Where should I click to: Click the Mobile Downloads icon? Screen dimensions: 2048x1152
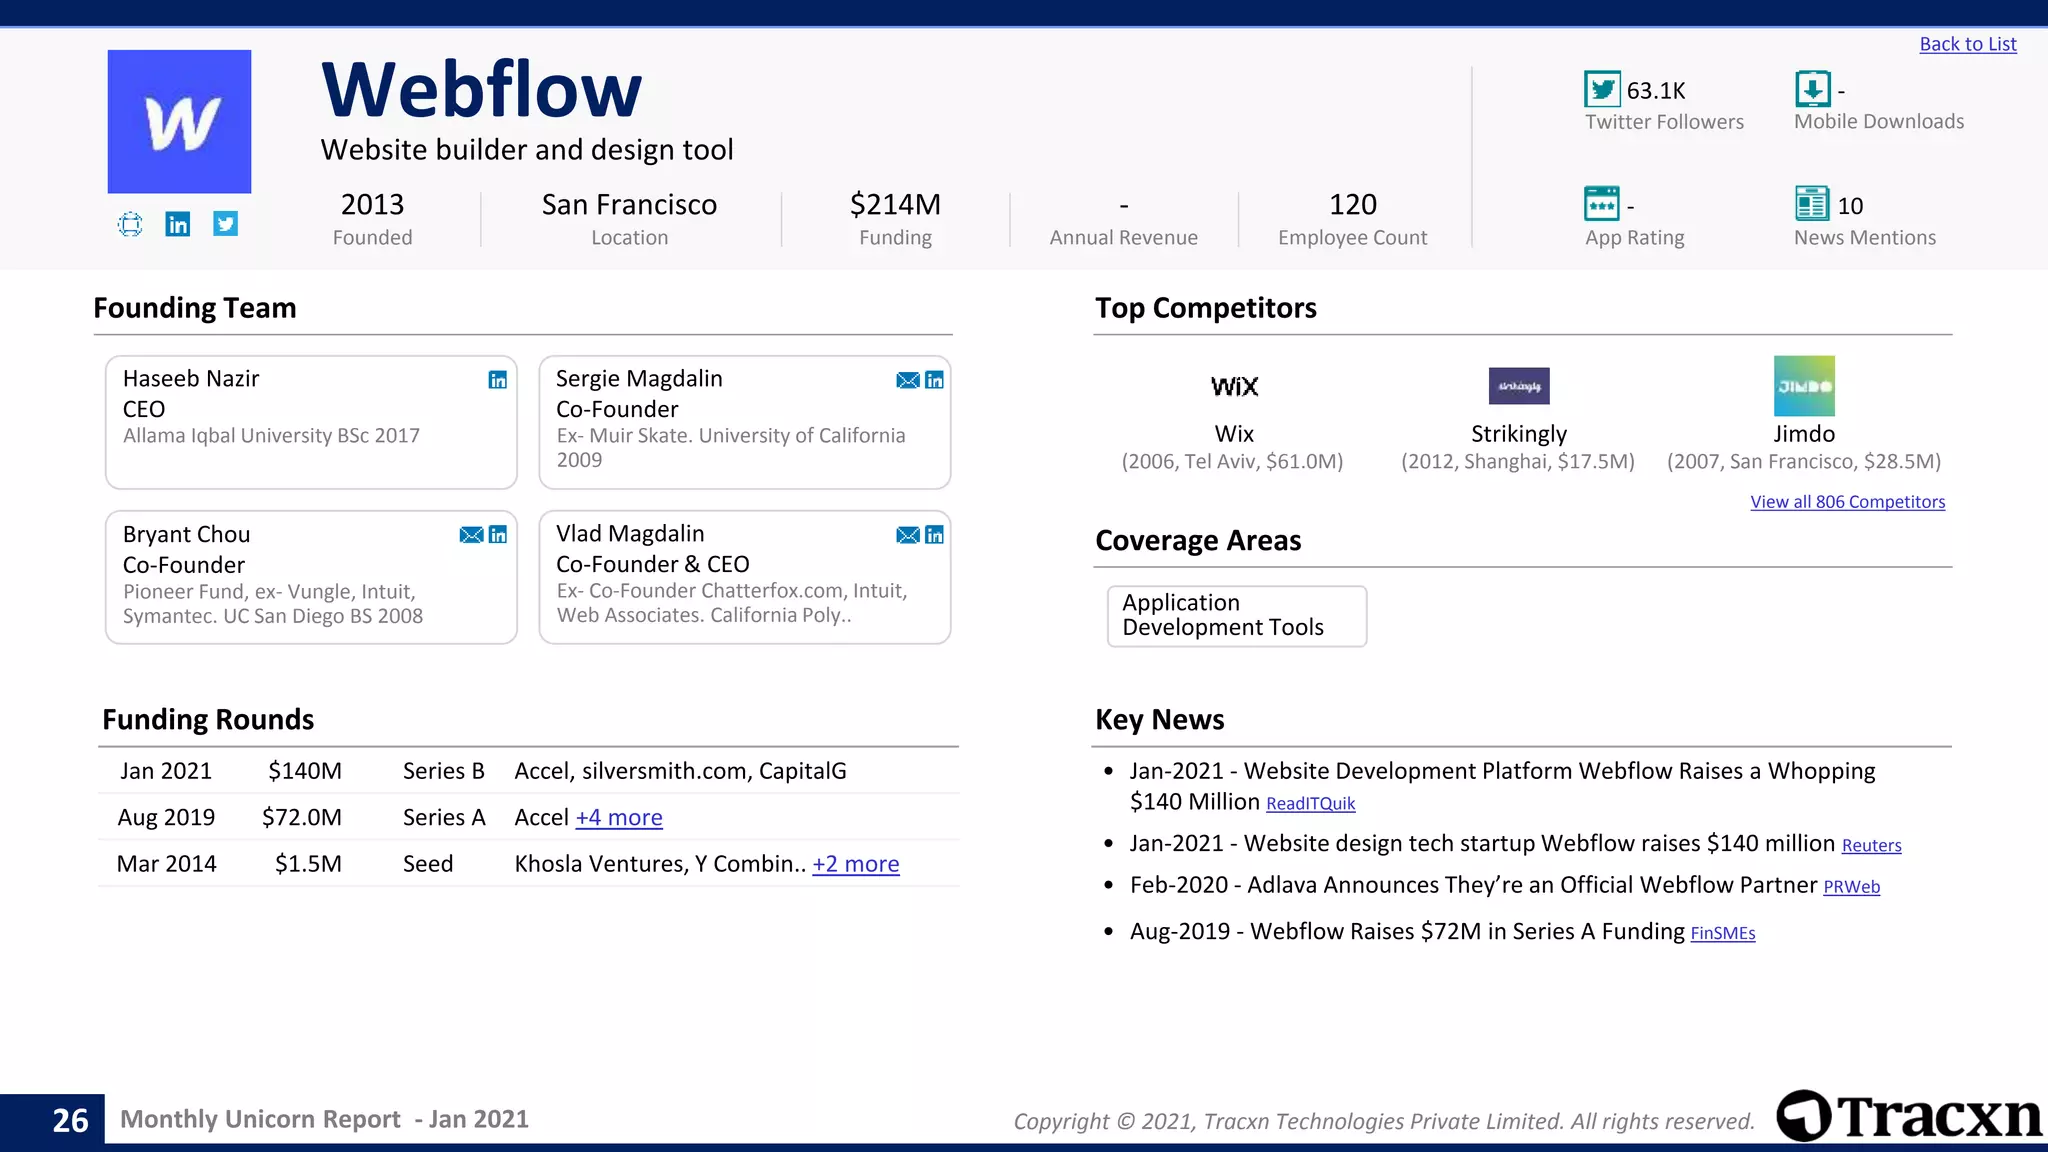click(1812, 89)
